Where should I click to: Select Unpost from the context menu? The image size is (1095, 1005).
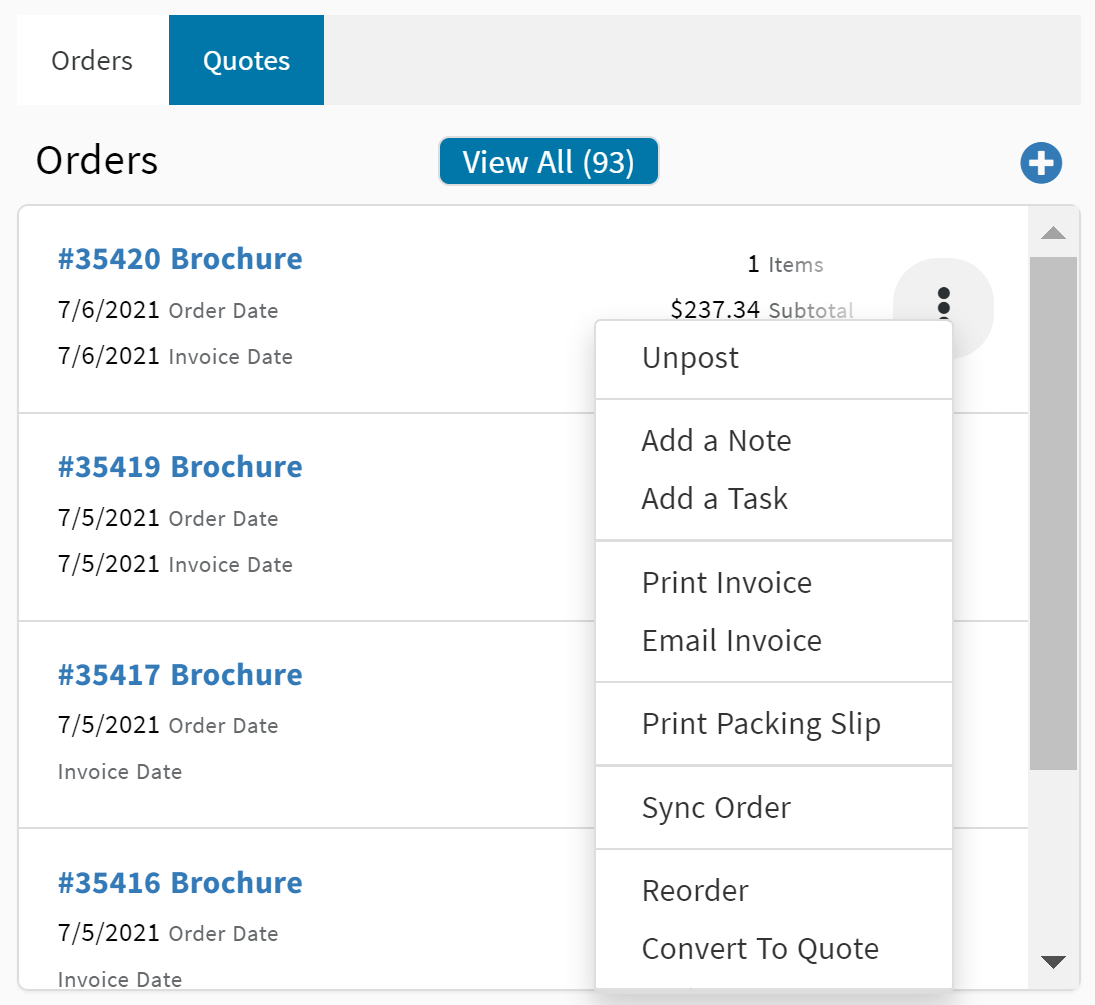coord(774,358)
